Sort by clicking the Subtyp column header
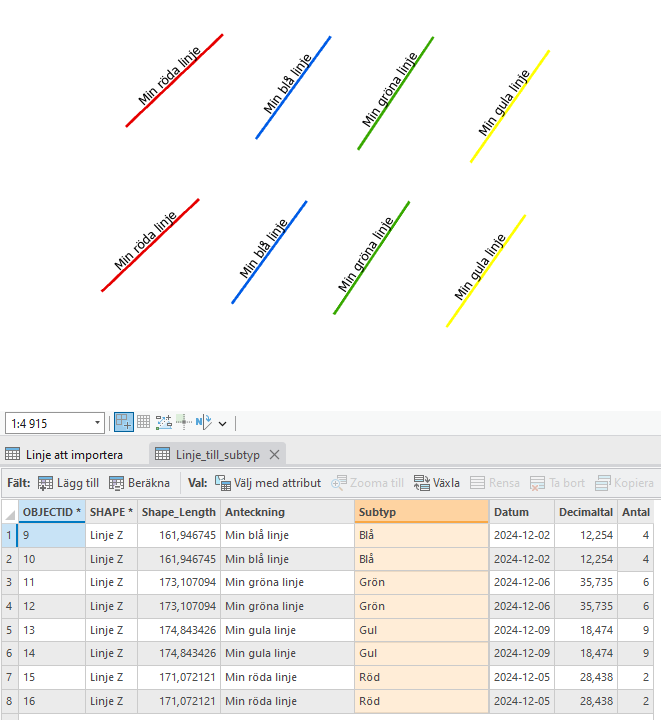 (x=420, y=512)
